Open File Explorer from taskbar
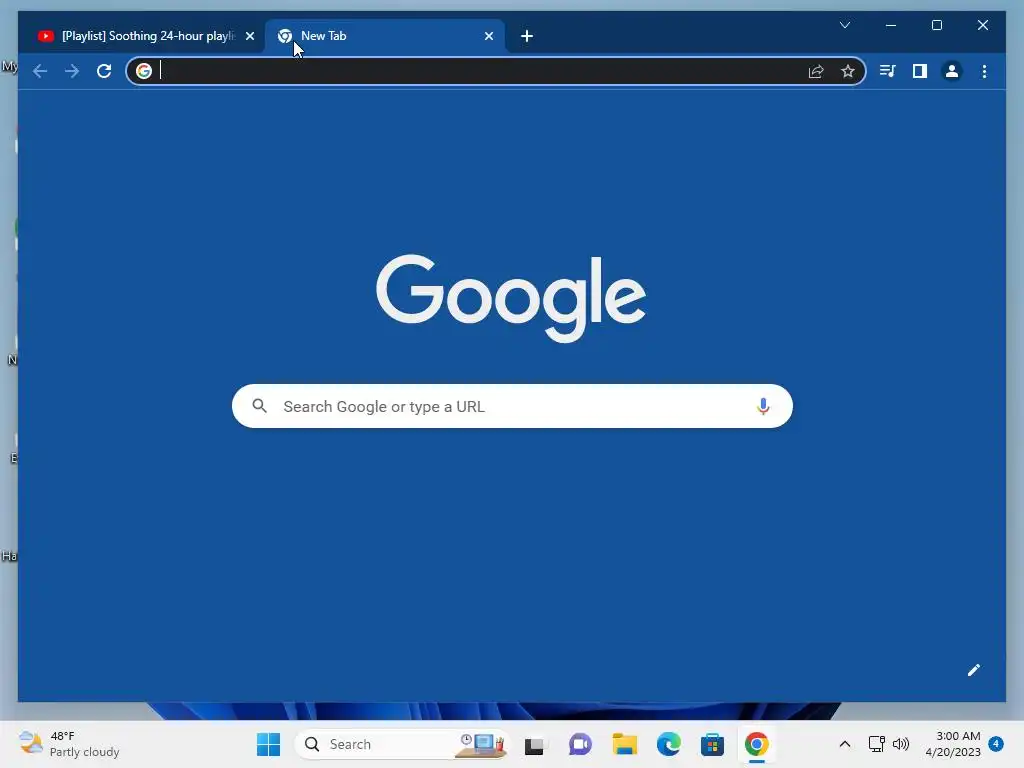1024x768 pixels. pyautogui.click(x=624, y=744)
